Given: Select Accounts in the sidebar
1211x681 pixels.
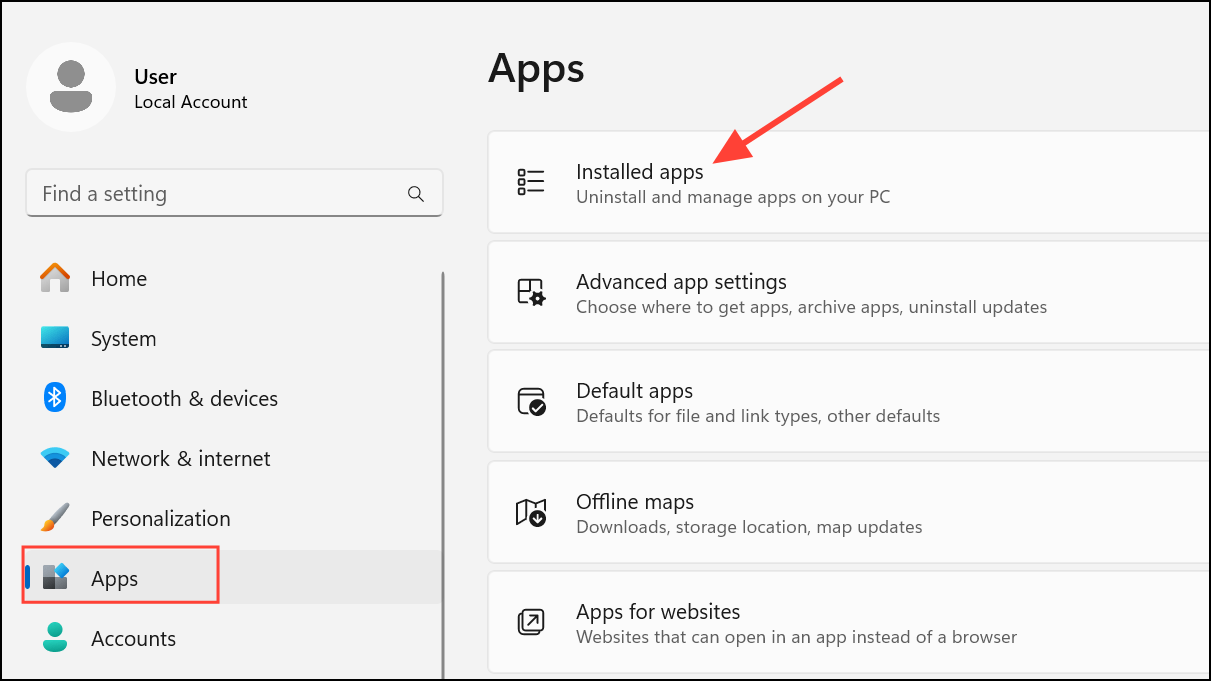Looking at the screenshot, I should [x=233, y=638].
